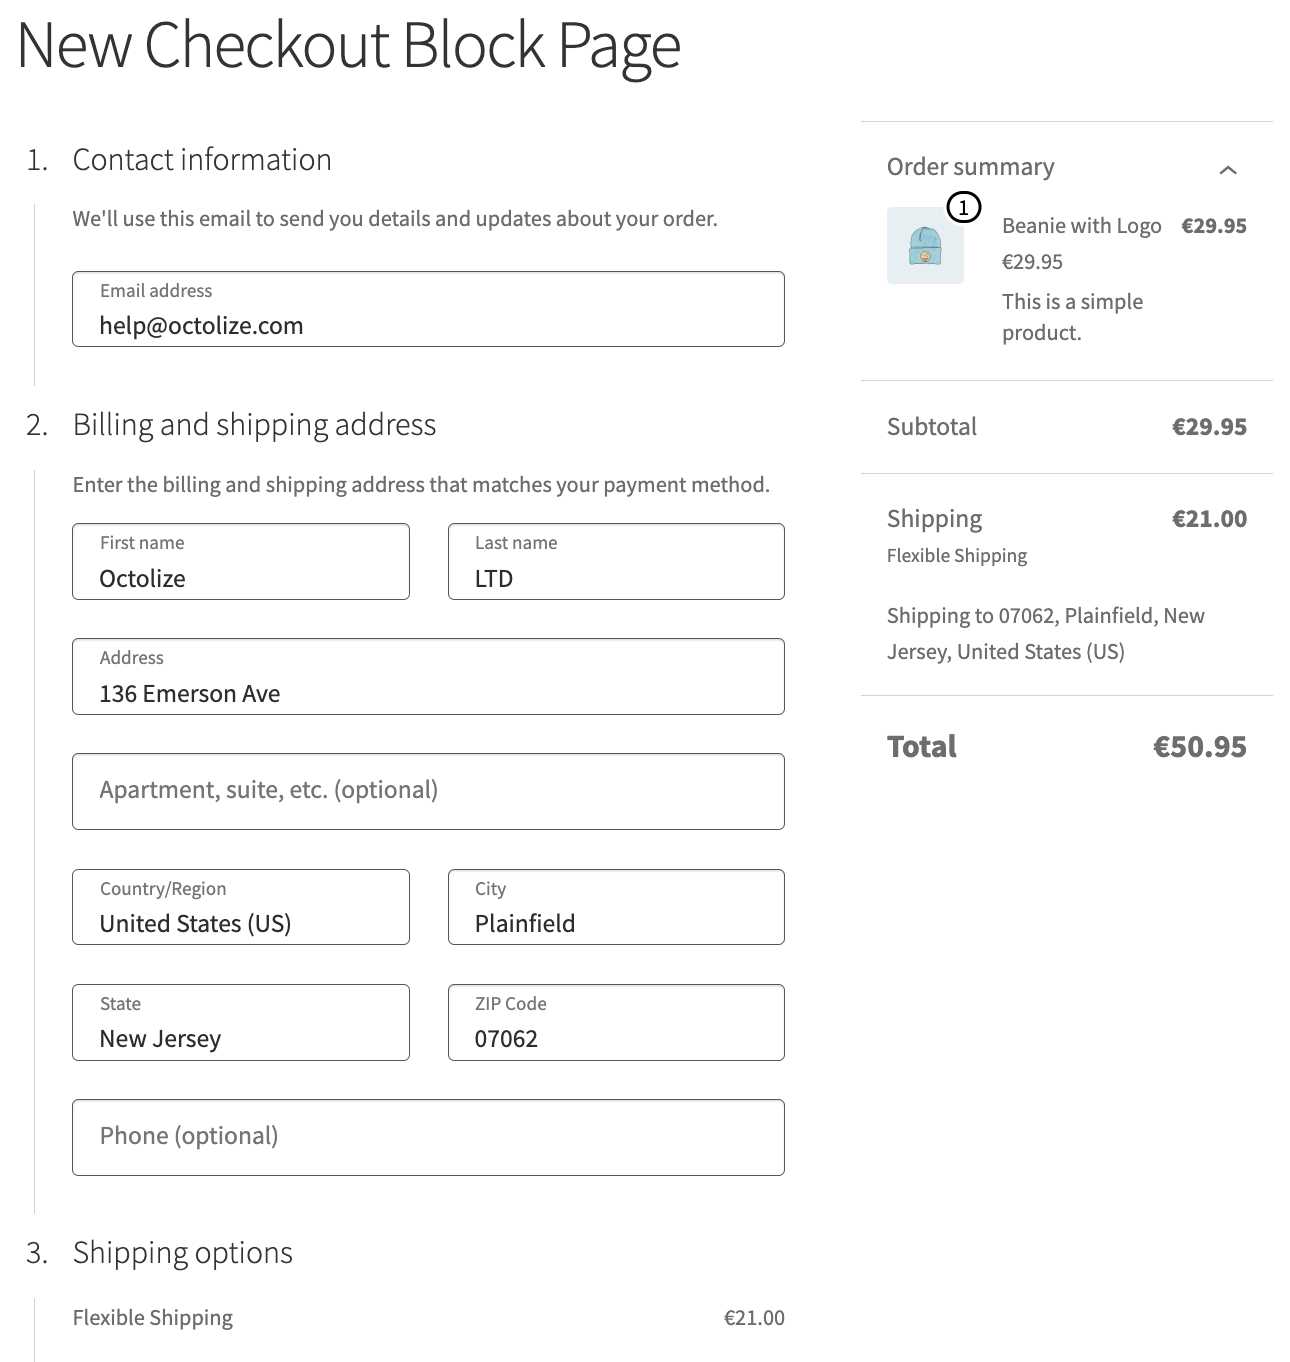
Task: Click the Contact information section heading
Action: click(x=202, y=160)
